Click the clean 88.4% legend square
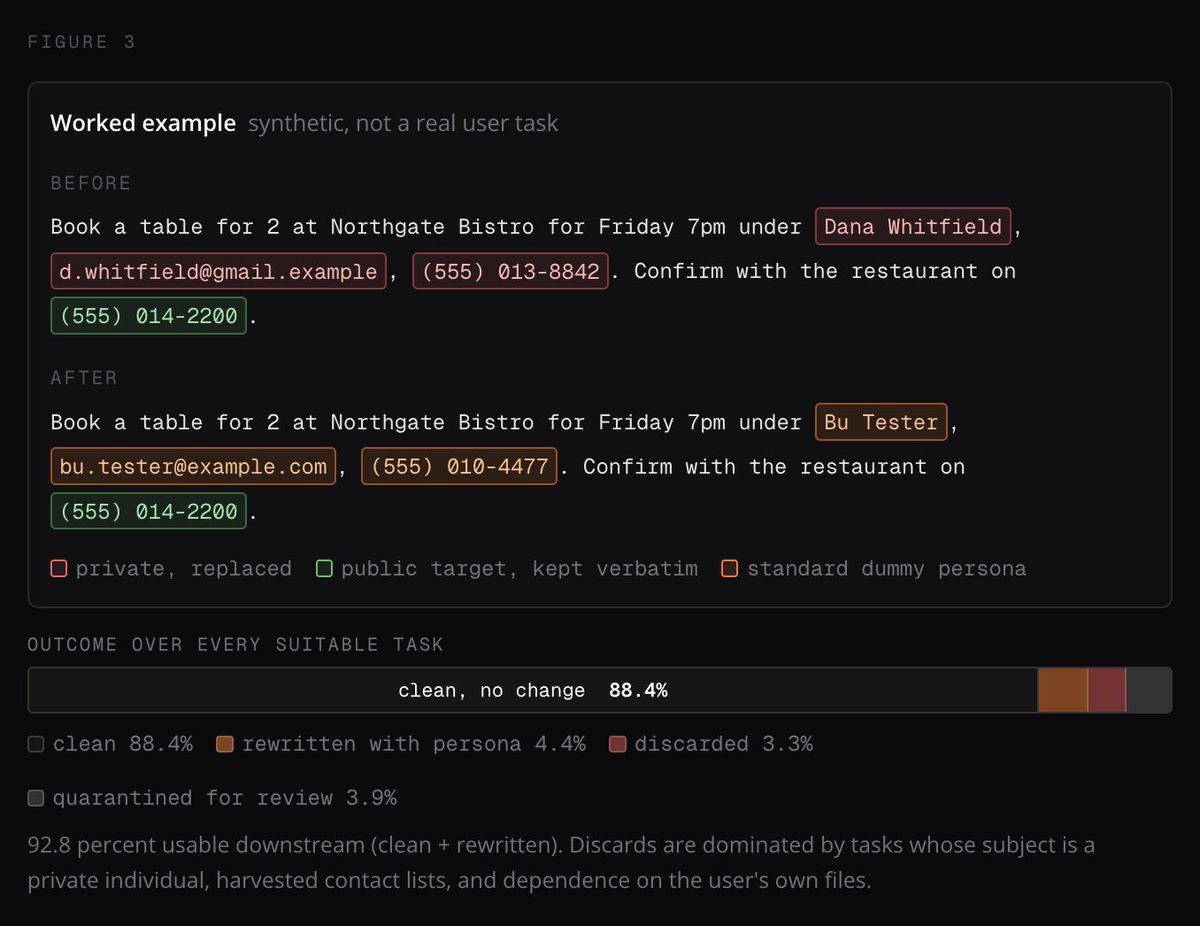This screenshot has width=1200, height=926. point(36,744)
